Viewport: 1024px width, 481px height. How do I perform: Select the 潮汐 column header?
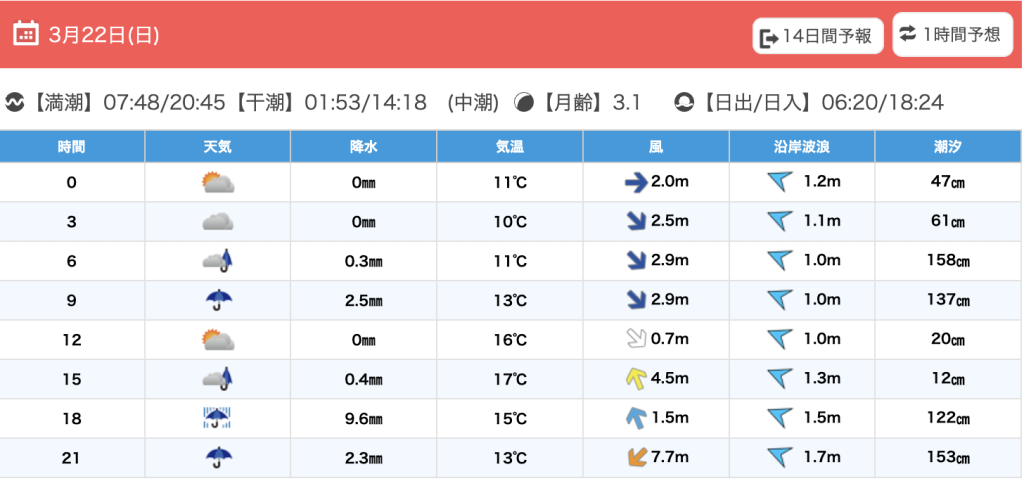(948, 146)
